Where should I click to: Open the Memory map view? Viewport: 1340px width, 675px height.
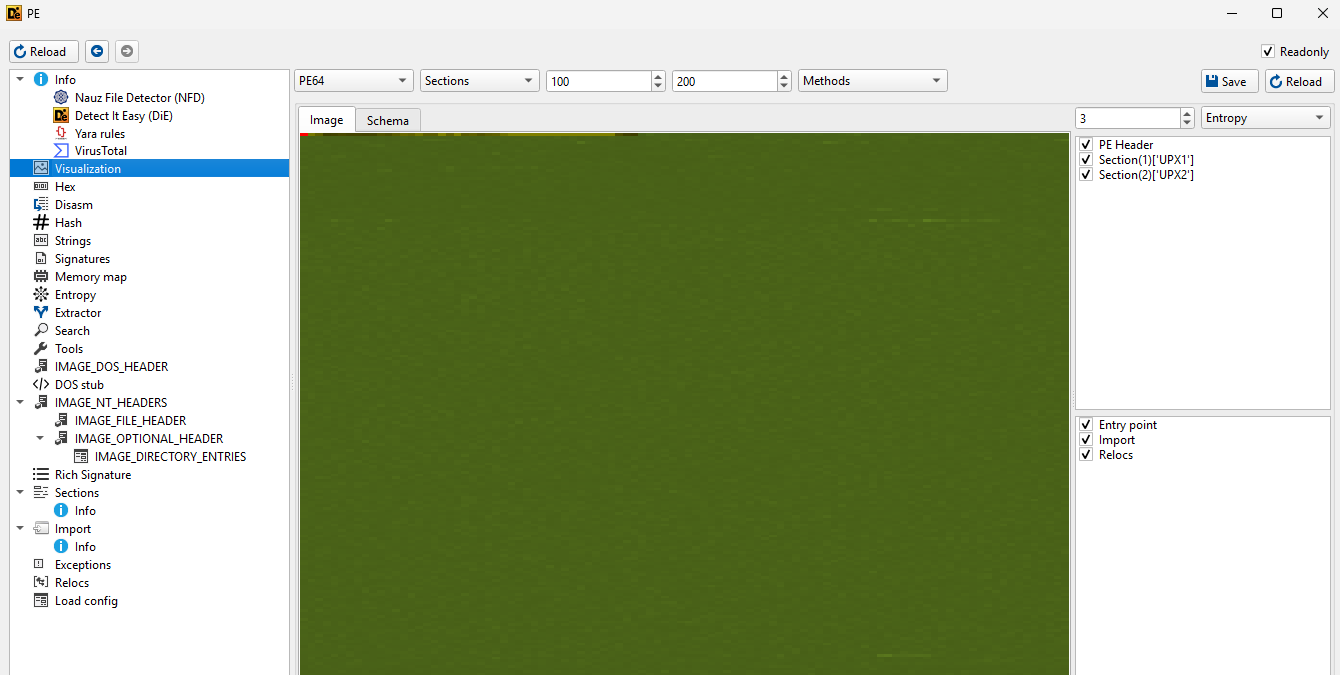coord(90,277)
